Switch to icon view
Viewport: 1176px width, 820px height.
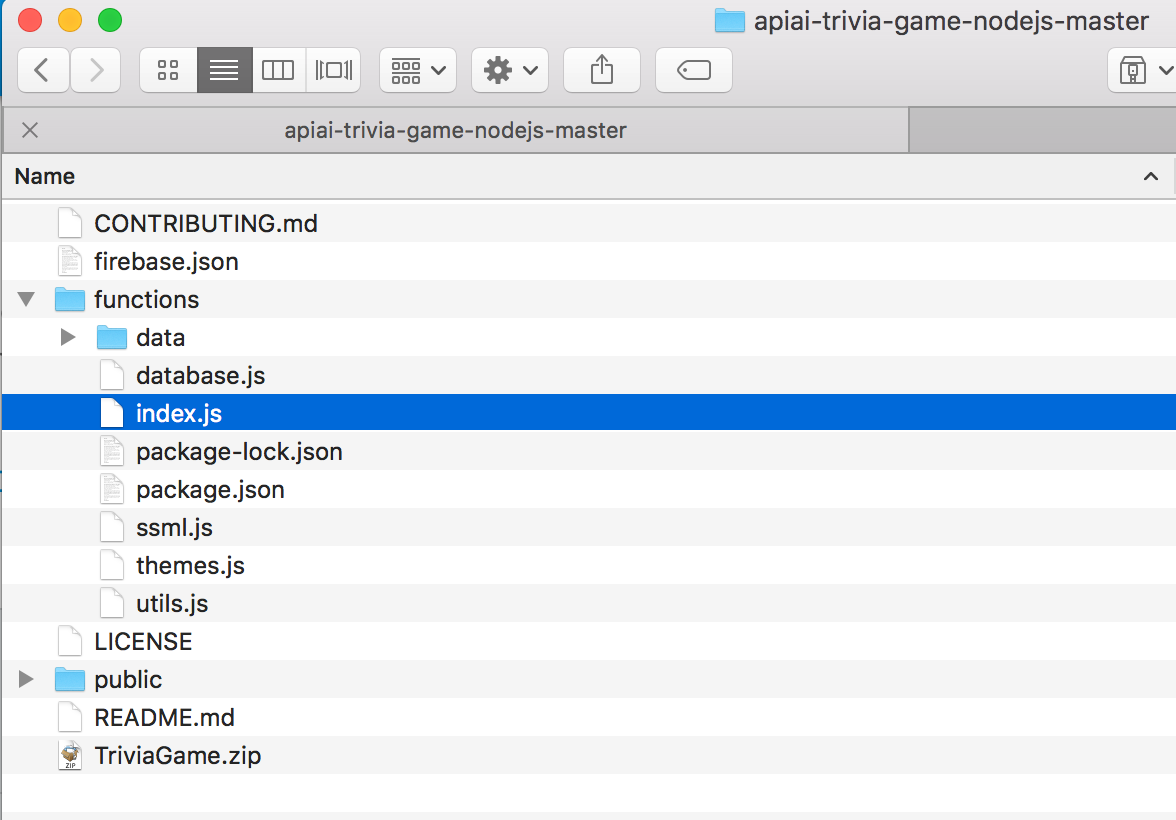[x=168, y=71]
